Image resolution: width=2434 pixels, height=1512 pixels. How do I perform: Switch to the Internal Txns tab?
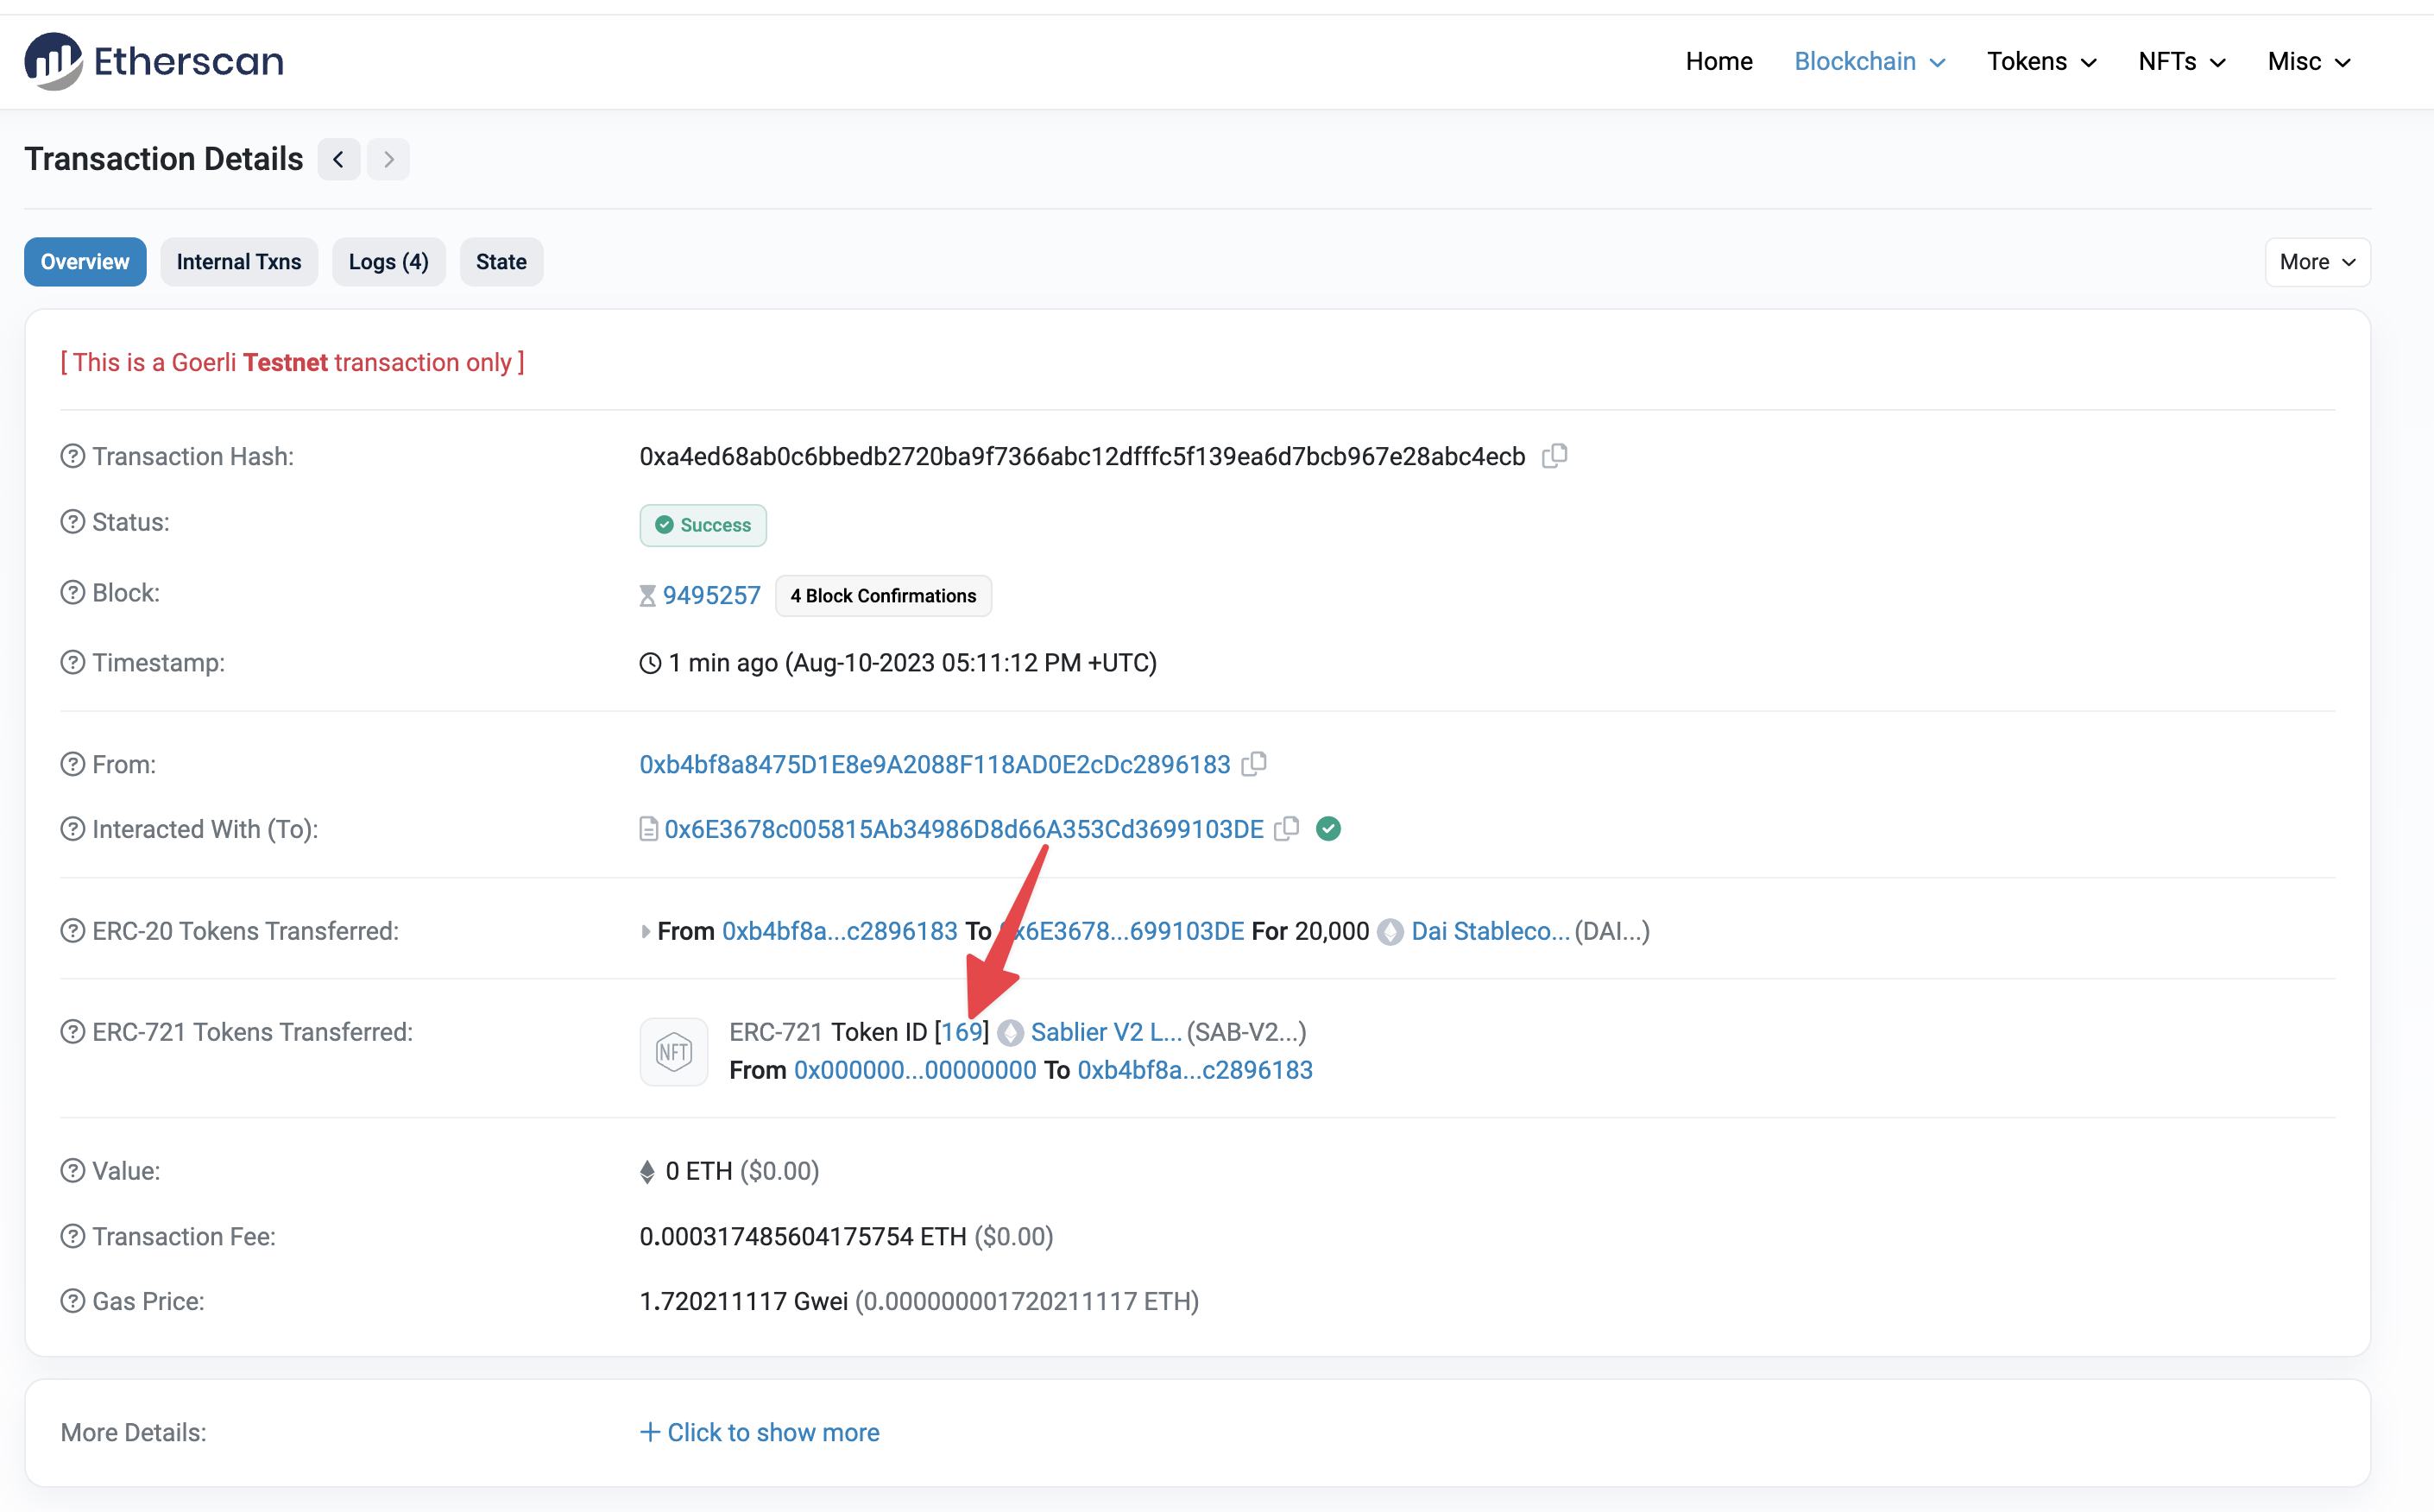coord(239,261)
